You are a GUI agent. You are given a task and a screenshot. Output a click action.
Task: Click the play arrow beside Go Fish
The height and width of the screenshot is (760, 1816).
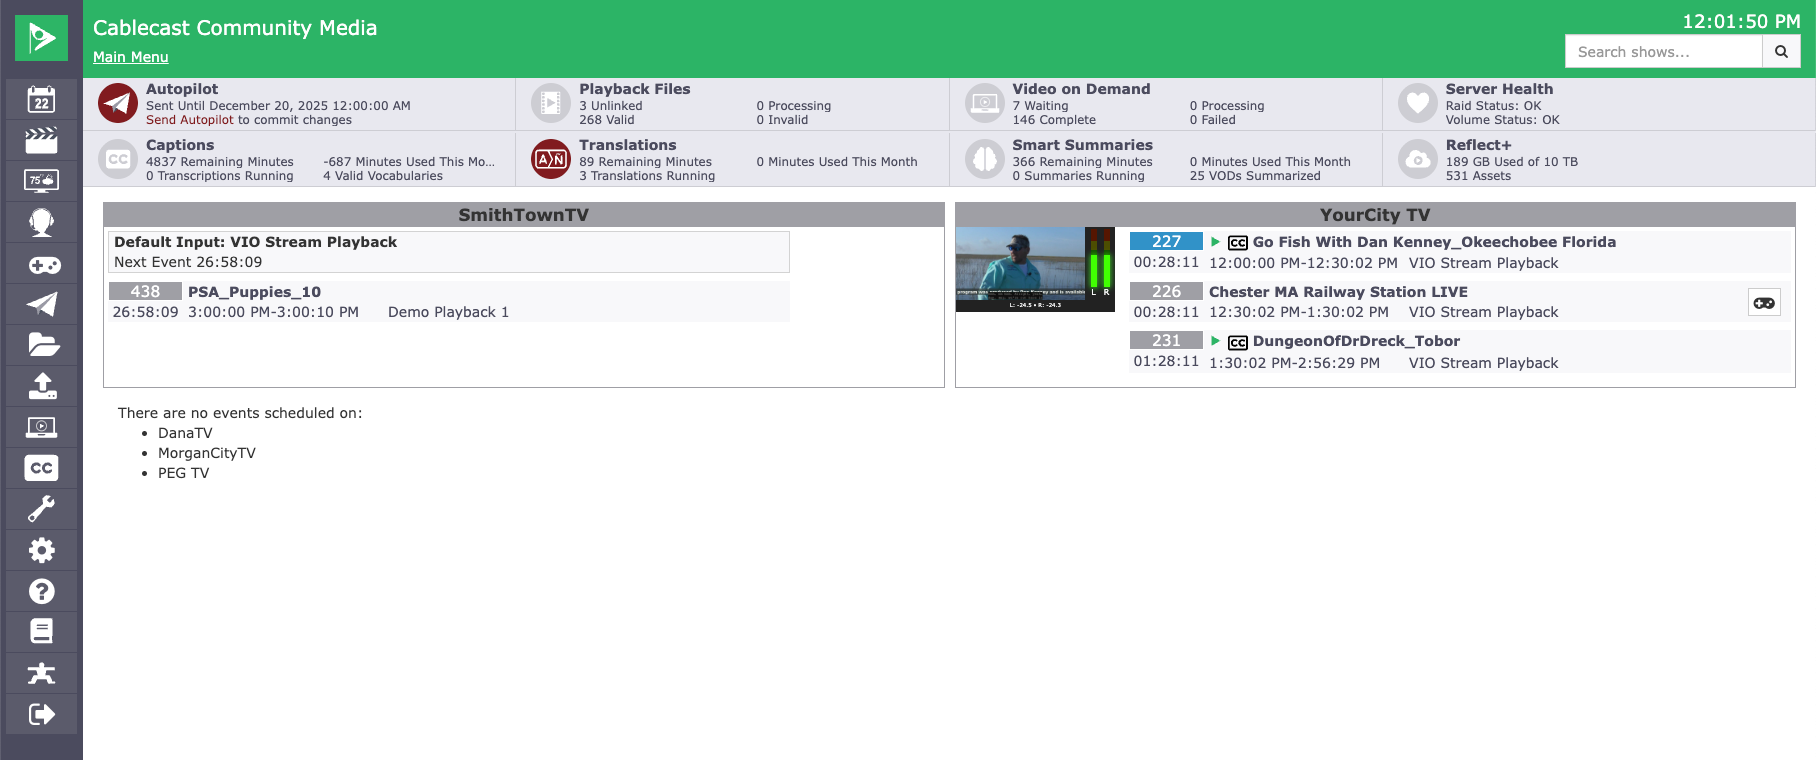click(1215, 242)
